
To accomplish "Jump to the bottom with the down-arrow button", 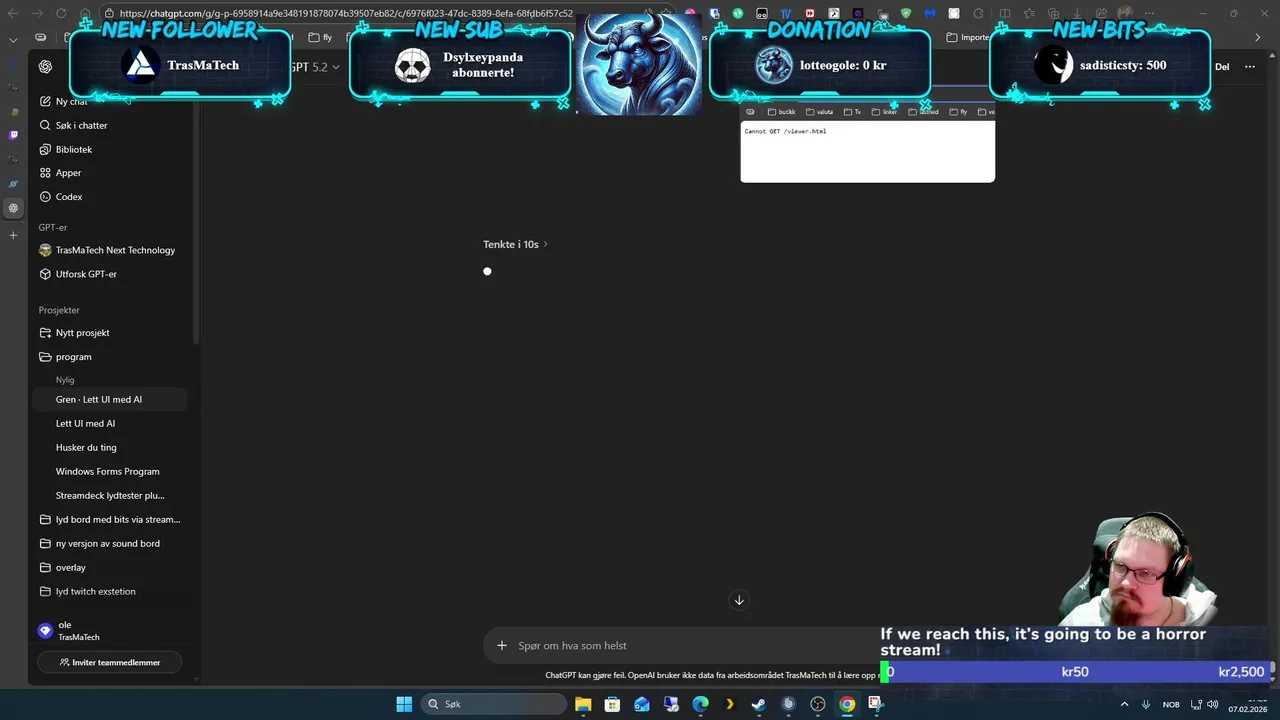I will pos(739,600).
